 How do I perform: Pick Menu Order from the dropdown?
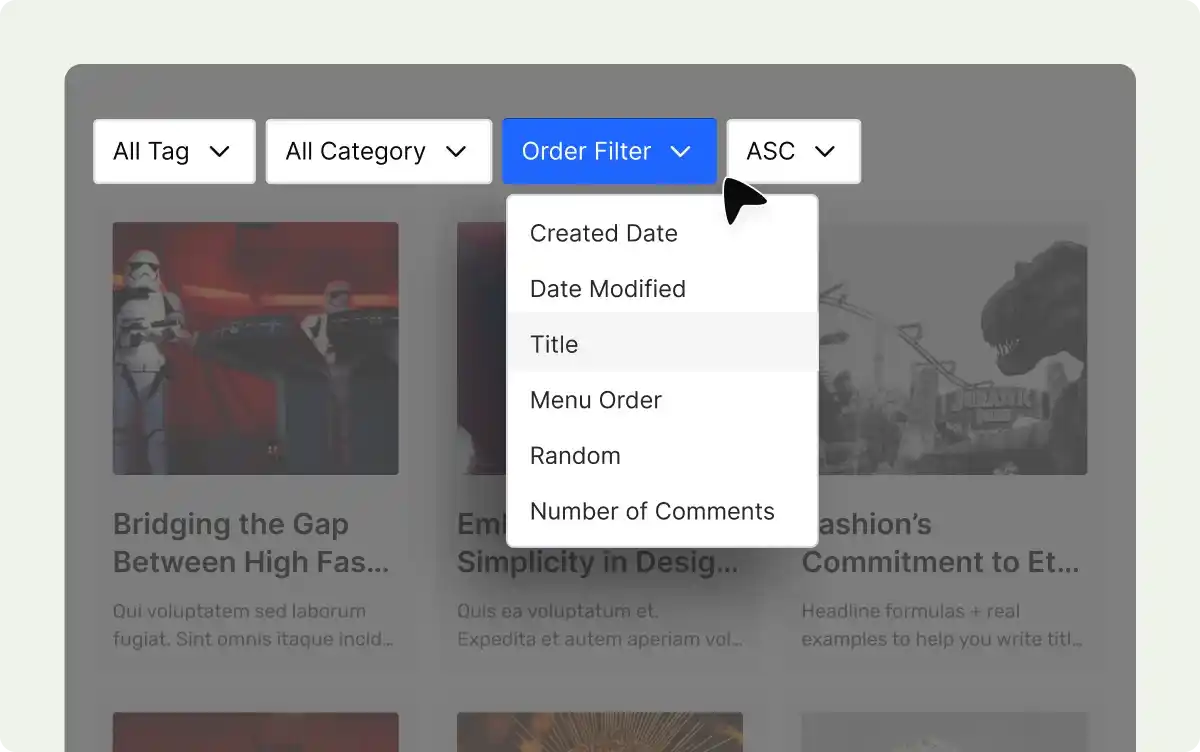pos(596,400)
